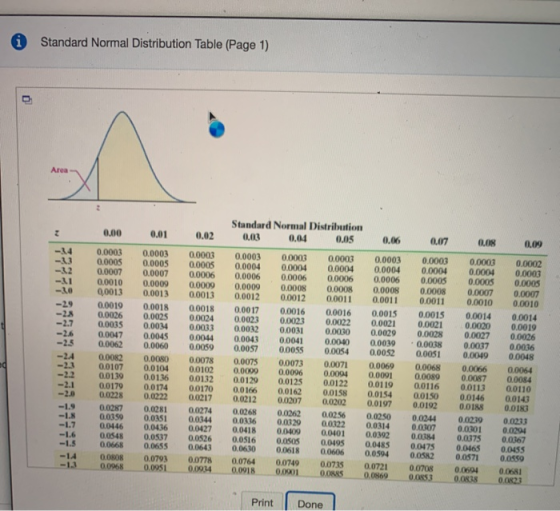
Task: Click value 0.0047 in the -2.6 row
Action: click(110, 335)
